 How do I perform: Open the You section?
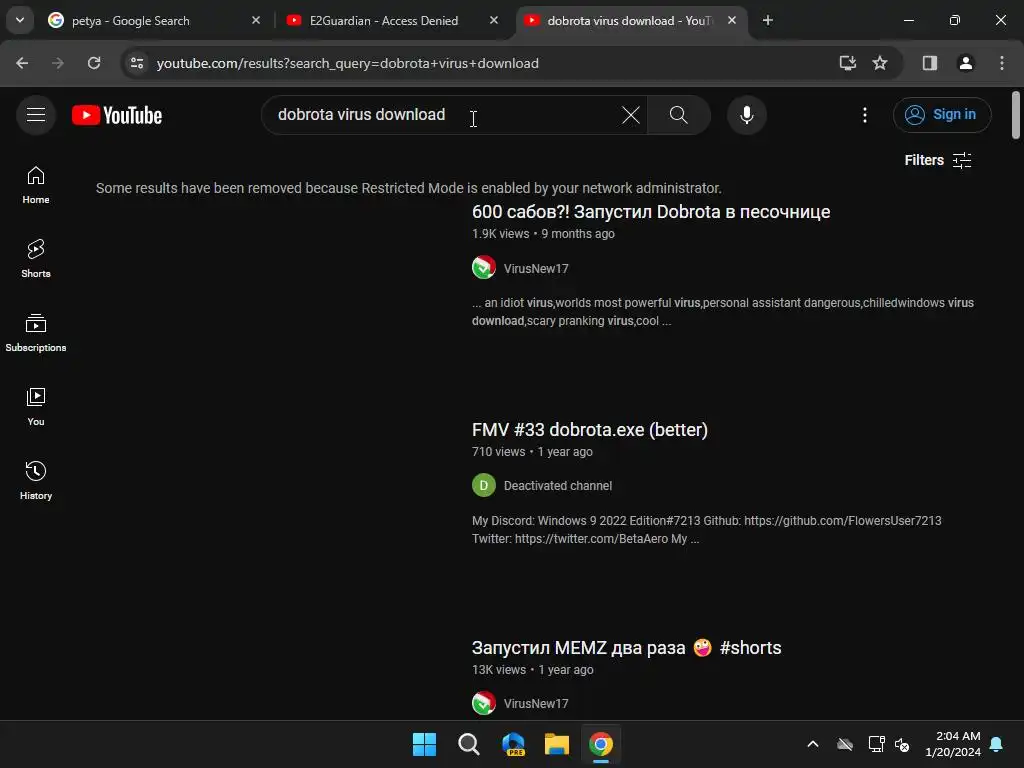click(36, 407)
